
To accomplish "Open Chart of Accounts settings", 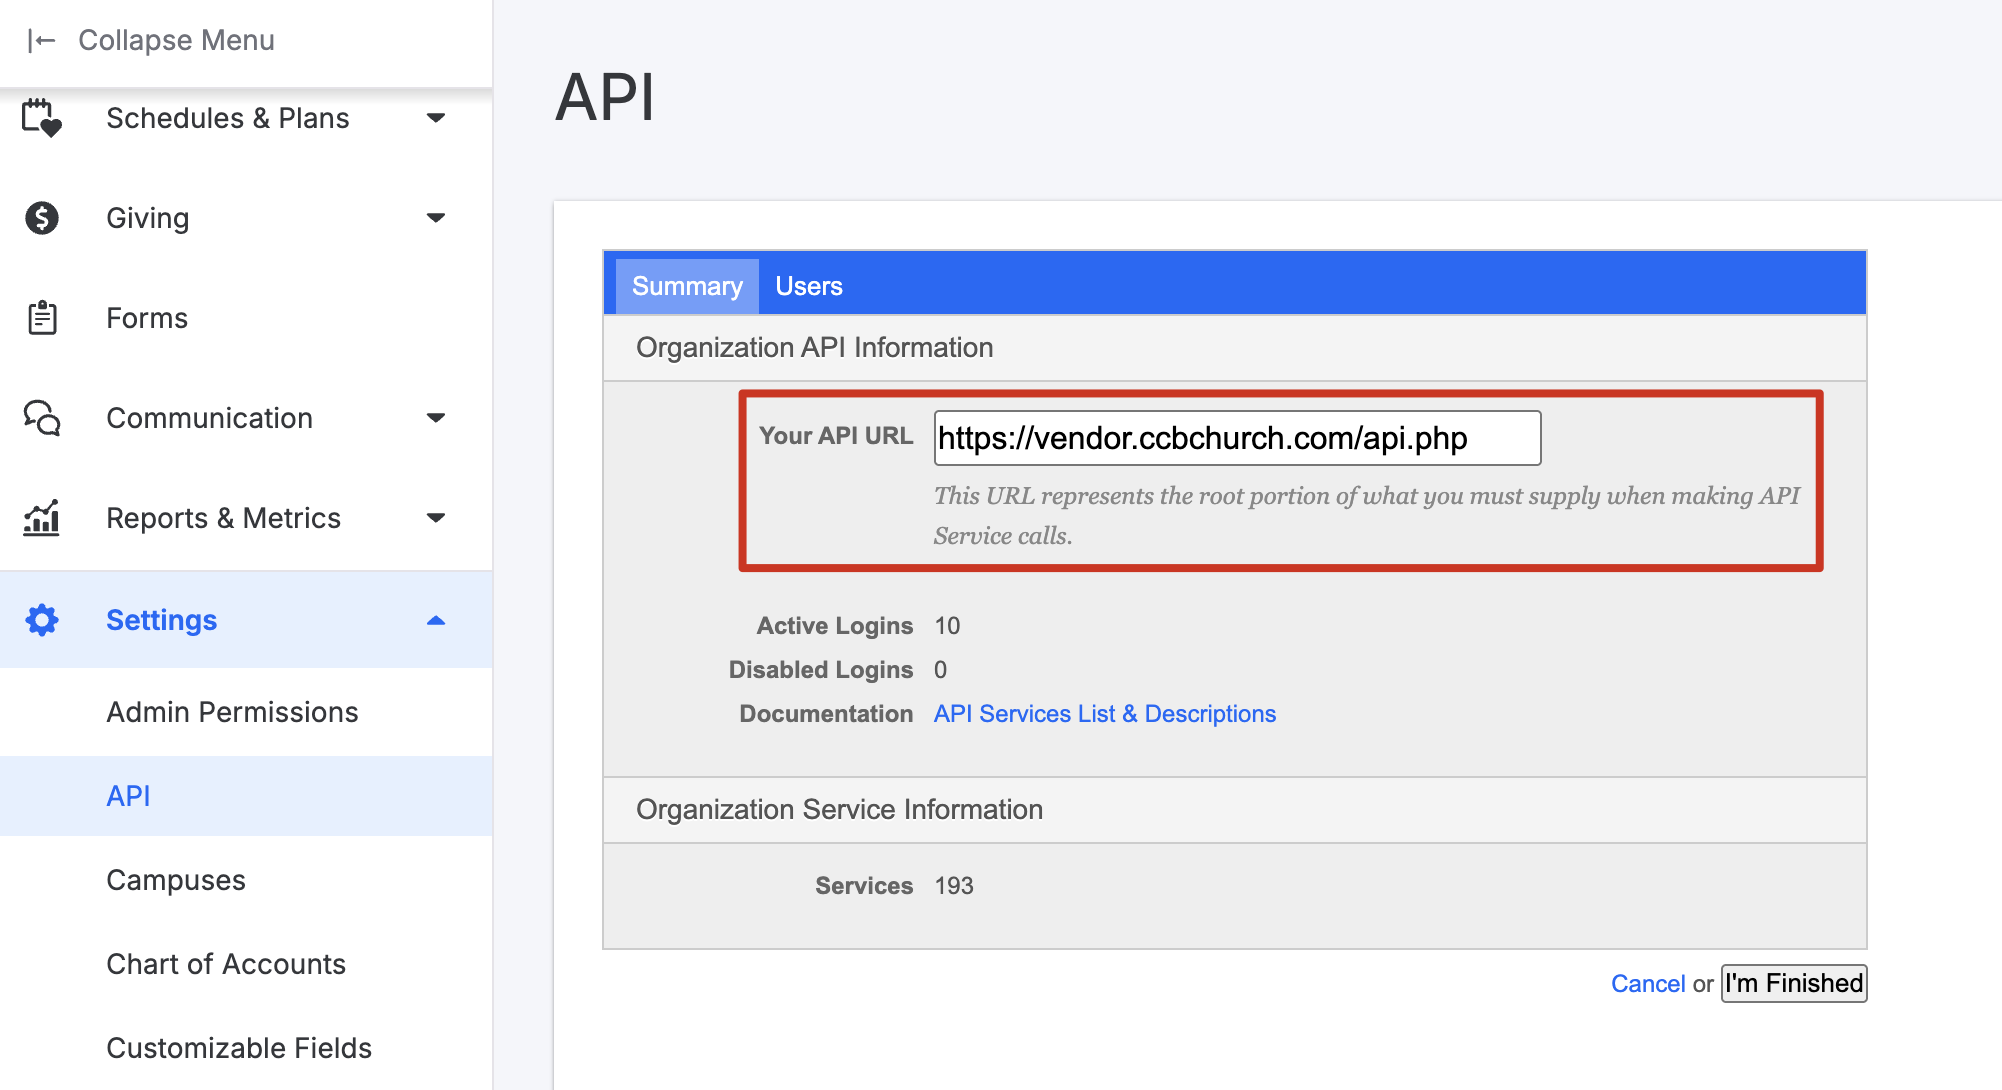I will pos(226,964).
